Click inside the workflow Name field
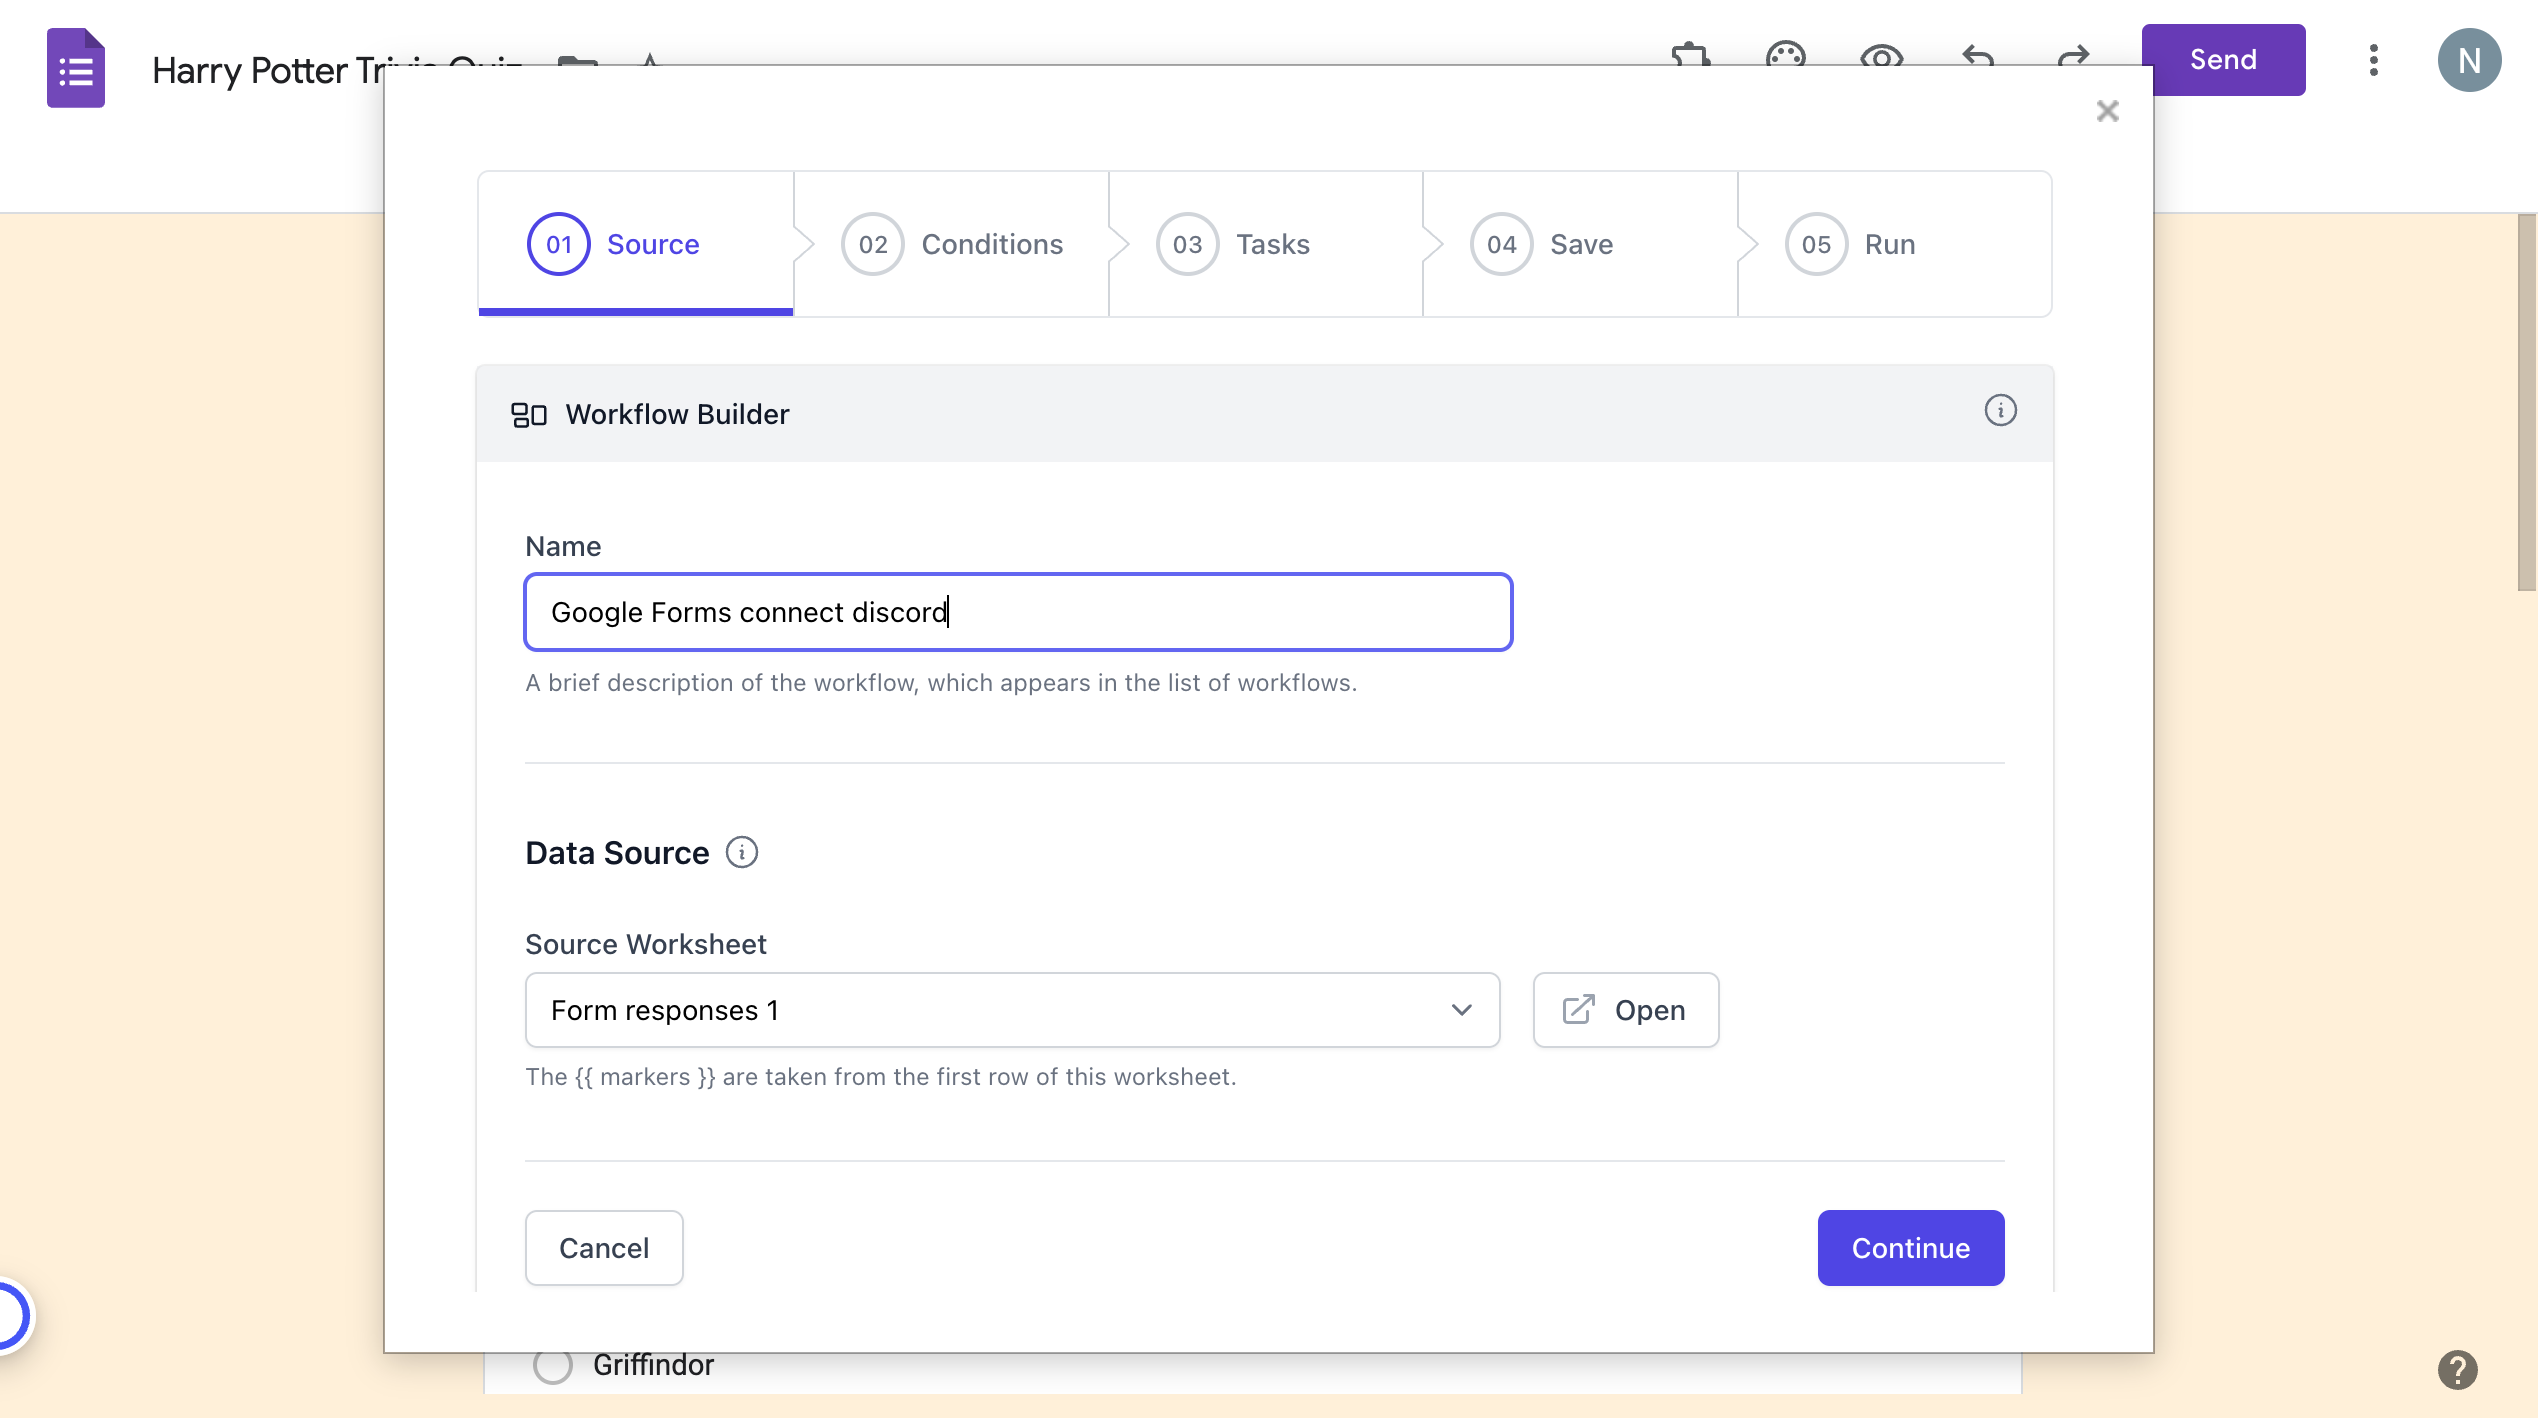Image resolution: width=2538 pixels, height=1418 pixels. (1017, 611)
